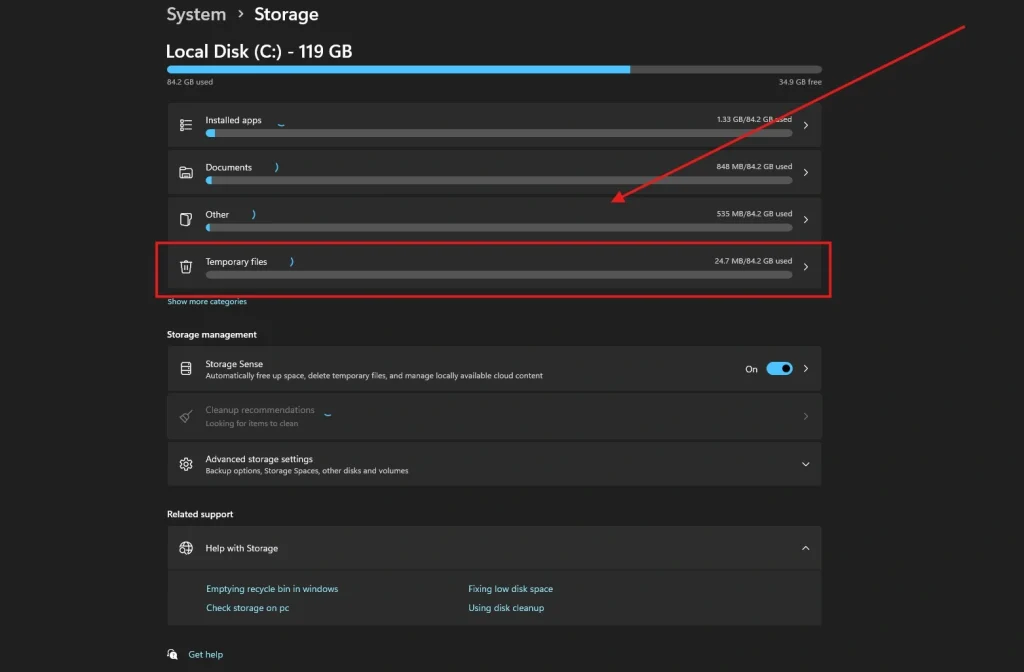The image size is (1024, 672).
Task: Click the Installed apps usage bar
Action: (499, 133)
